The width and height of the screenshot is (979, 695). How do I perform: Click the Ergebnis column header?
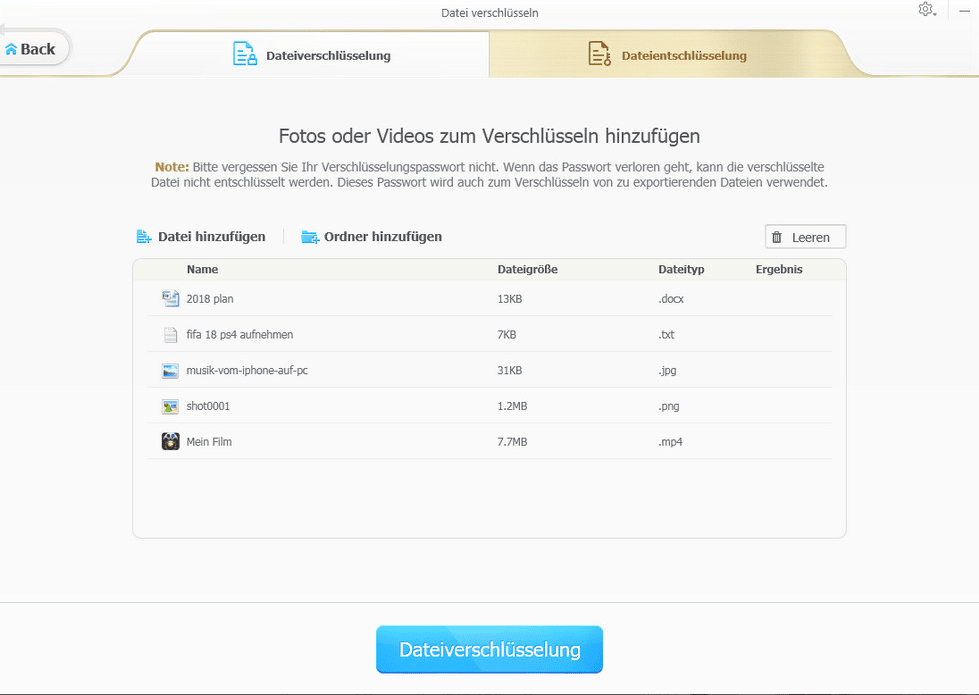tap(779, 269)
